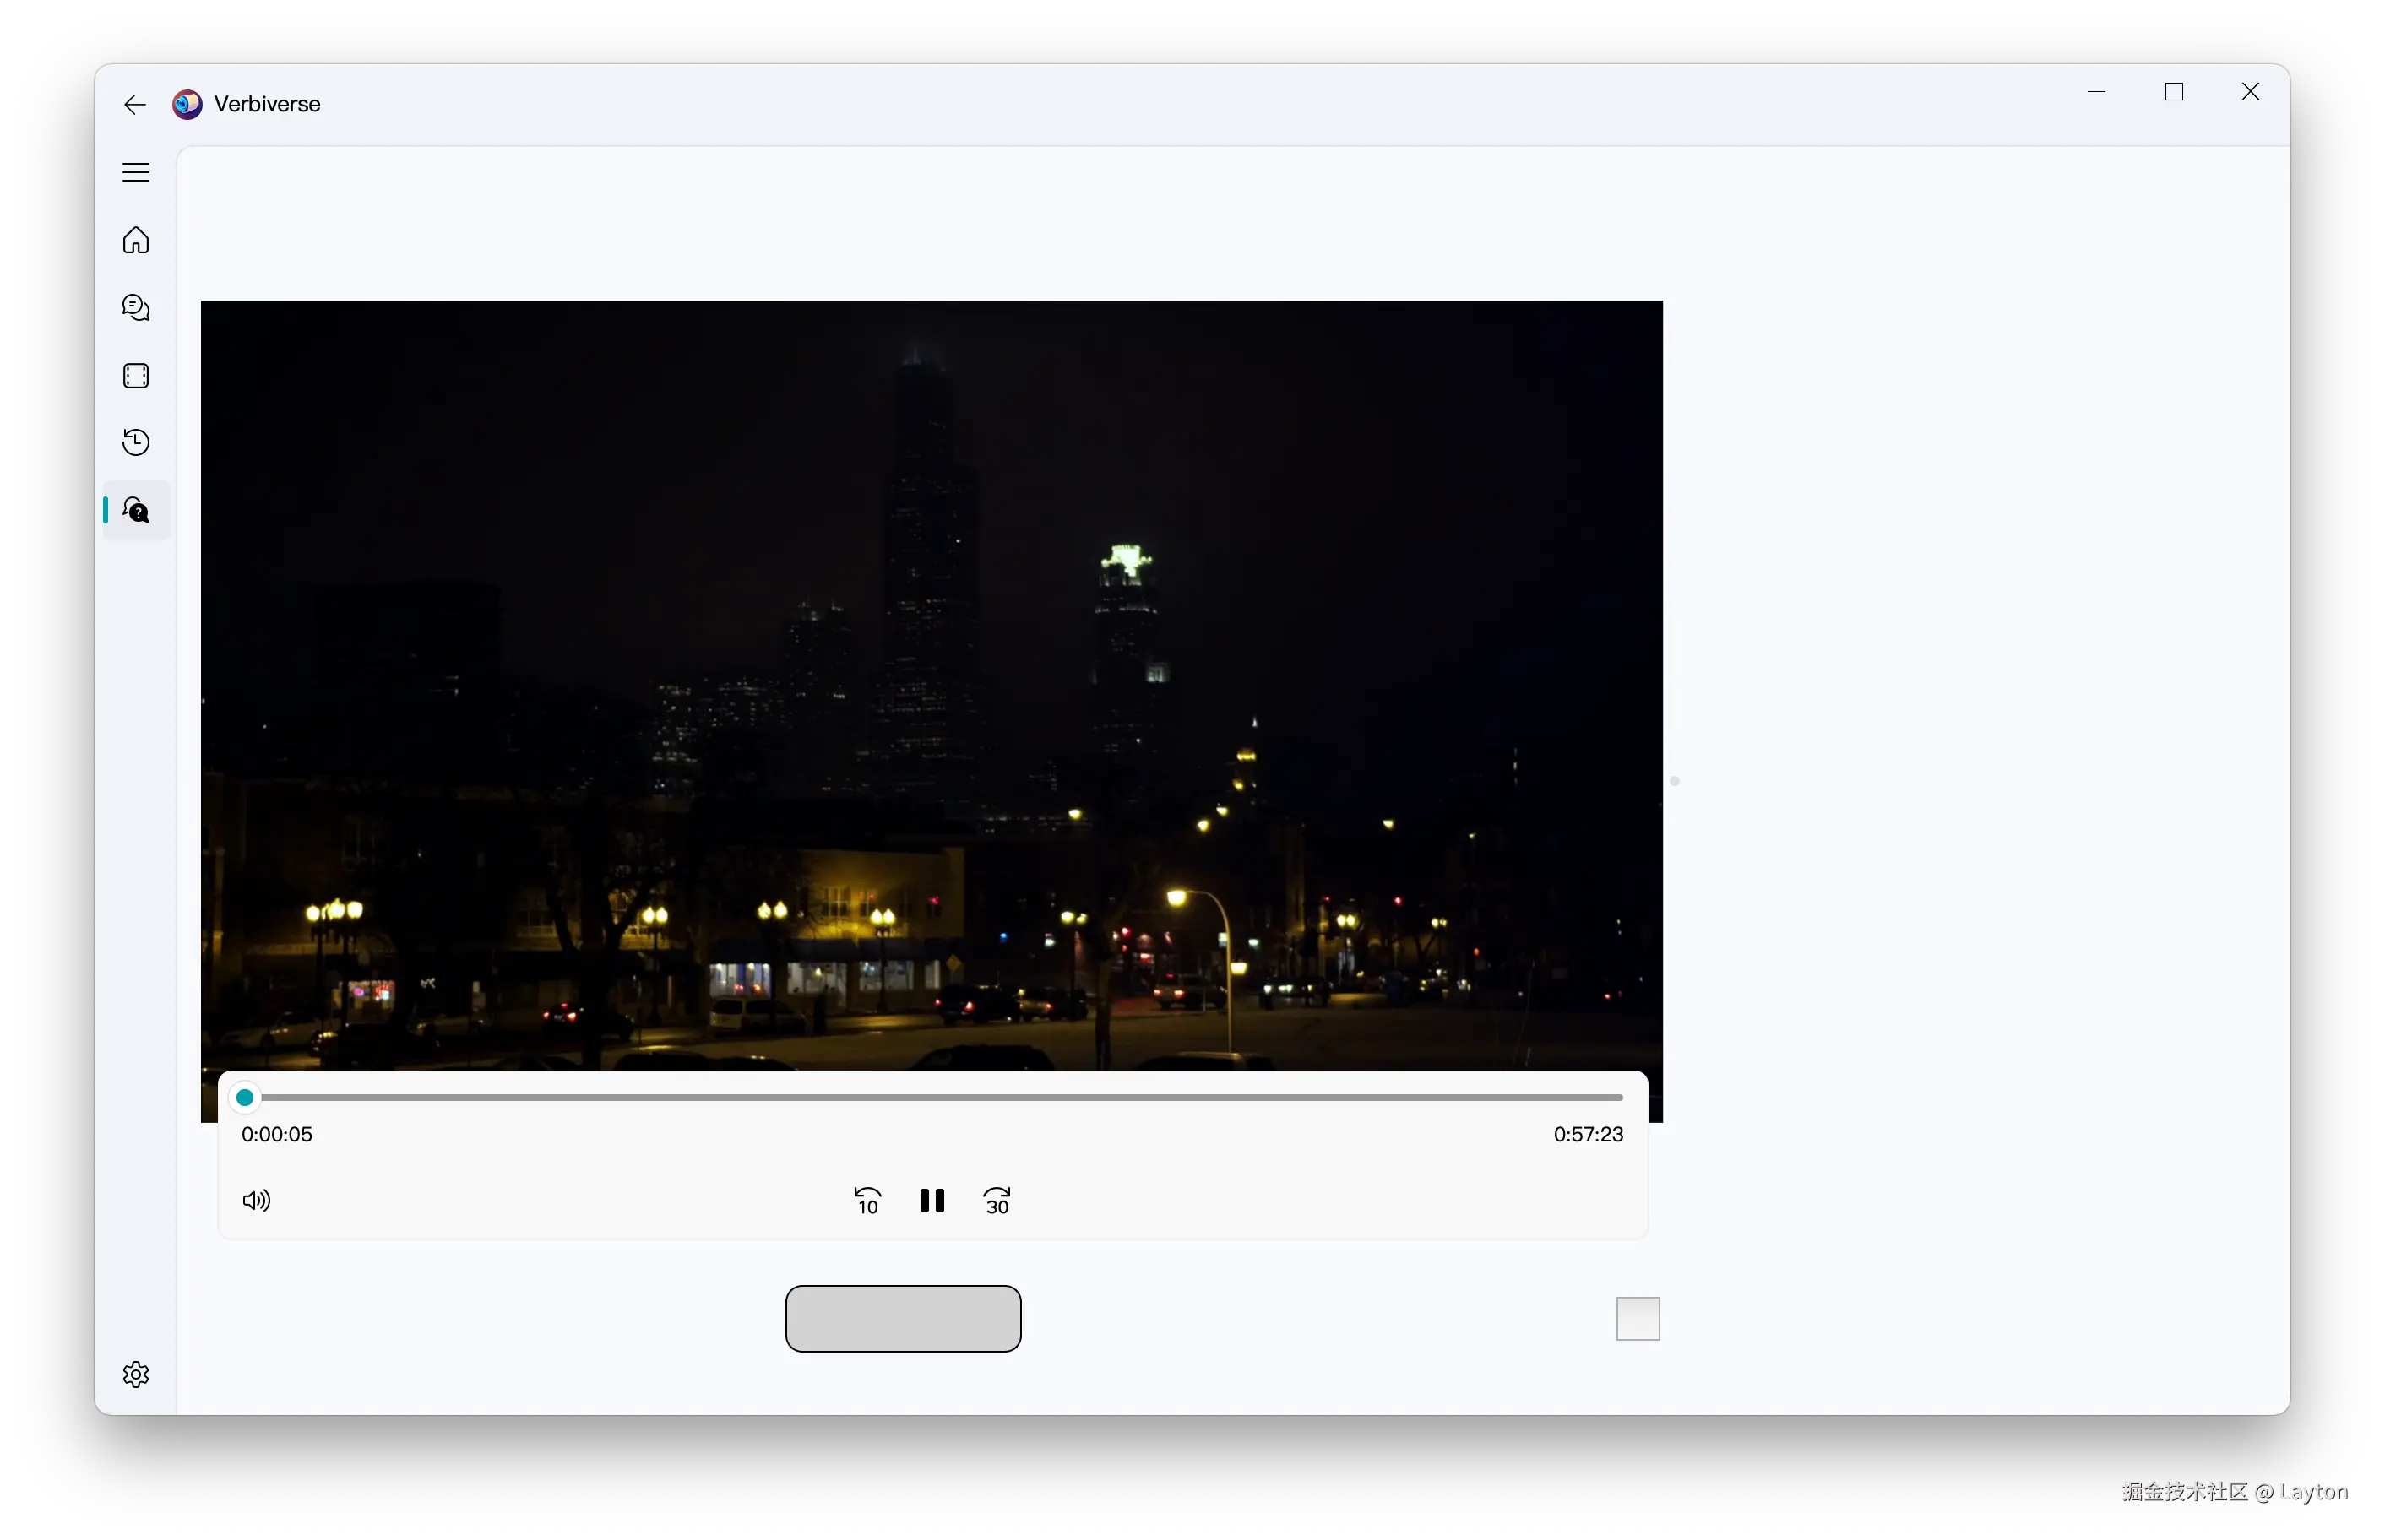Click the total duration 0:57:23 label
This screenshot has width=2385, height=1540.
pyautogui.click(x=1587, y=1134)
